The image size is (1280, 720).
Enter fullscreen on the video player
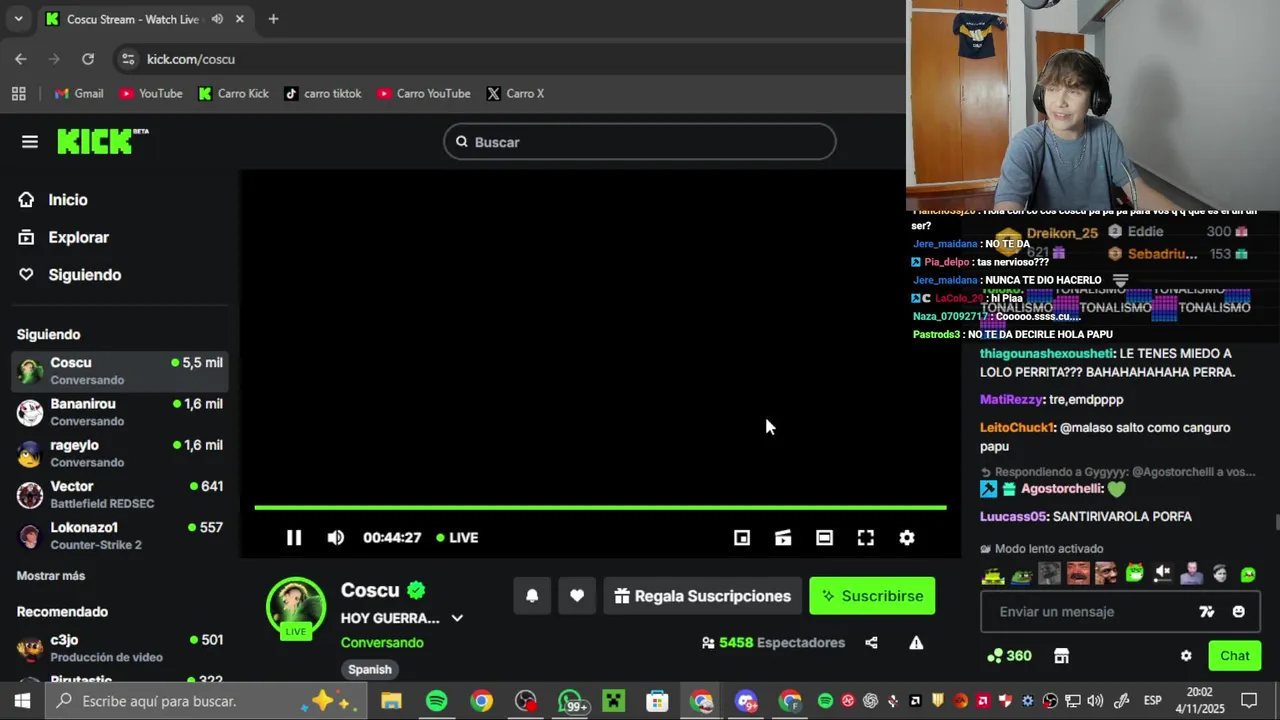[x=866, y=538]
